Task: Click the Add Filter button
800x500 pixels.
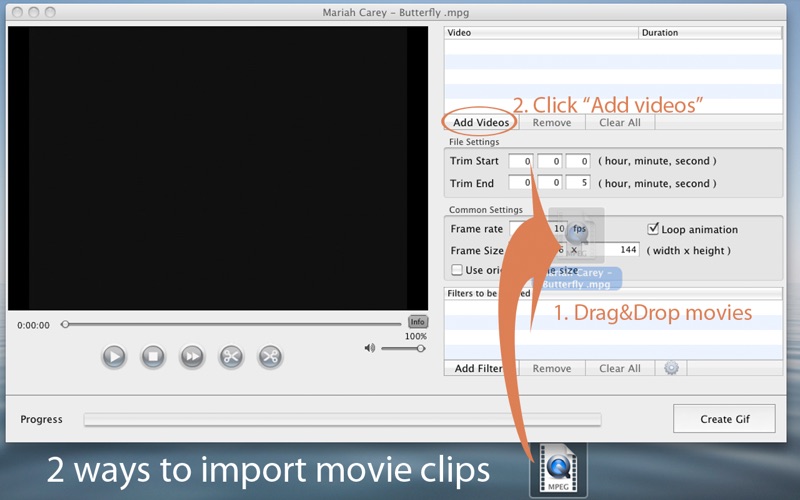Action: (479, 369)
